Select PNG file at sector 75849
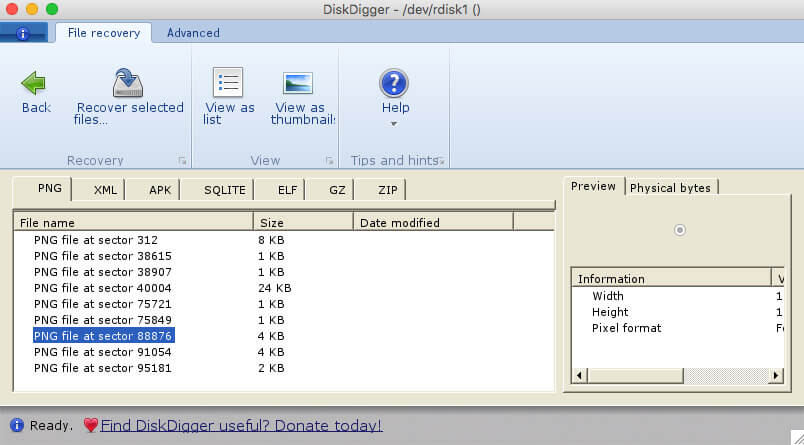 [x=103, y=320]
